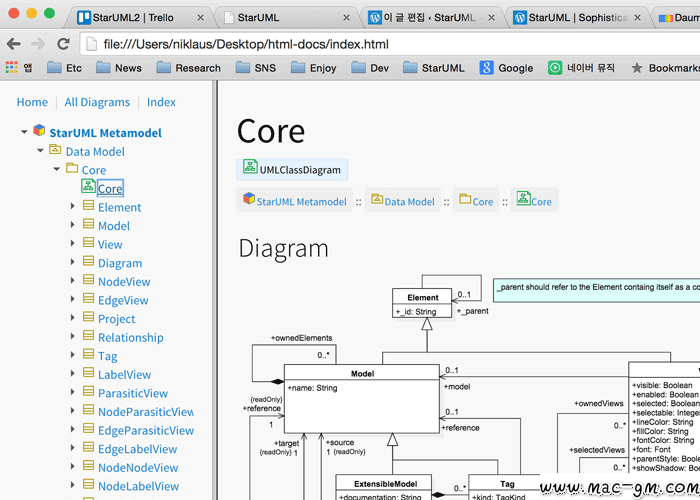The height and width of the screenshot is (500, 700).
Task: Click the class icon beside Element
Action: coord(88,206)
